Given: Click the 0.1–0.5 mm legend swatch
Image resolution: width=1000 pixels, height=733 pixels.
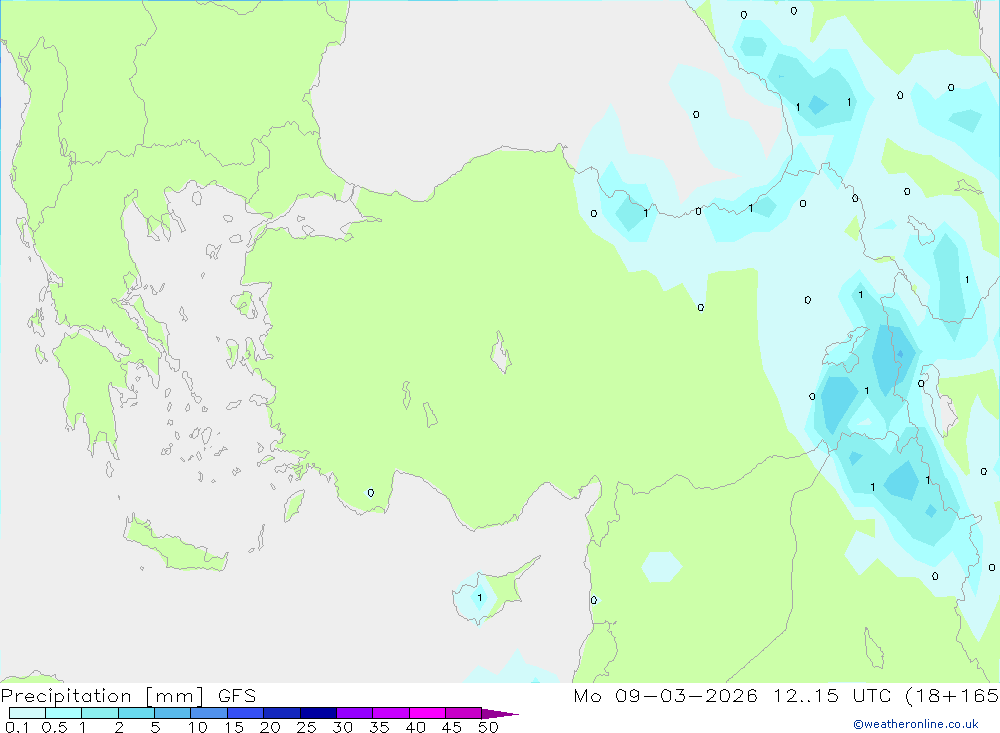Looking at the screenshot, I should point(27,713).
